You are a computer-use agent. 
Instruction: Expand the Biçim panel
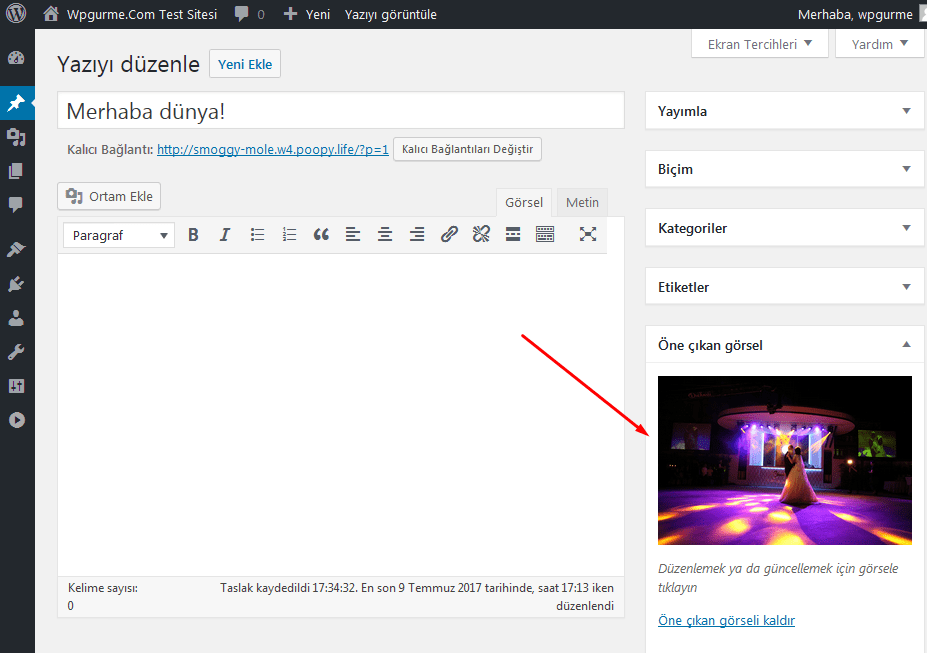[x=906, y=169]
